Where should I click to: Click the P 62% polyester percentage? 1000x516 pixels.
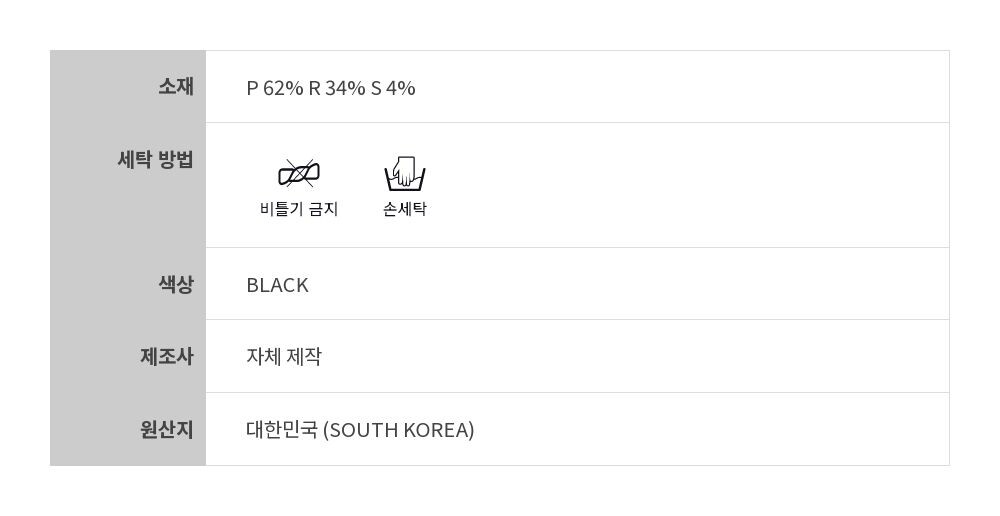coord(274,88)
